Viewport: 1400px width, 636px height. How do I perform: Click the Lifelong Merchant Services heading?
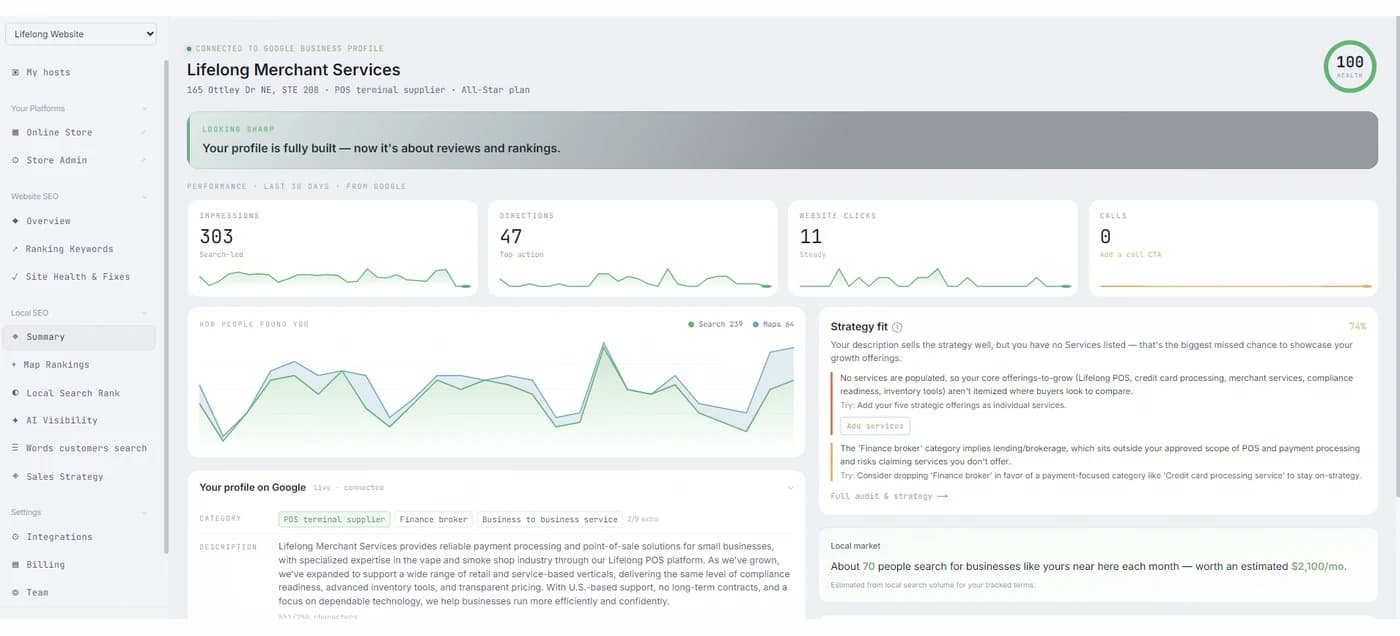[294, 70]
